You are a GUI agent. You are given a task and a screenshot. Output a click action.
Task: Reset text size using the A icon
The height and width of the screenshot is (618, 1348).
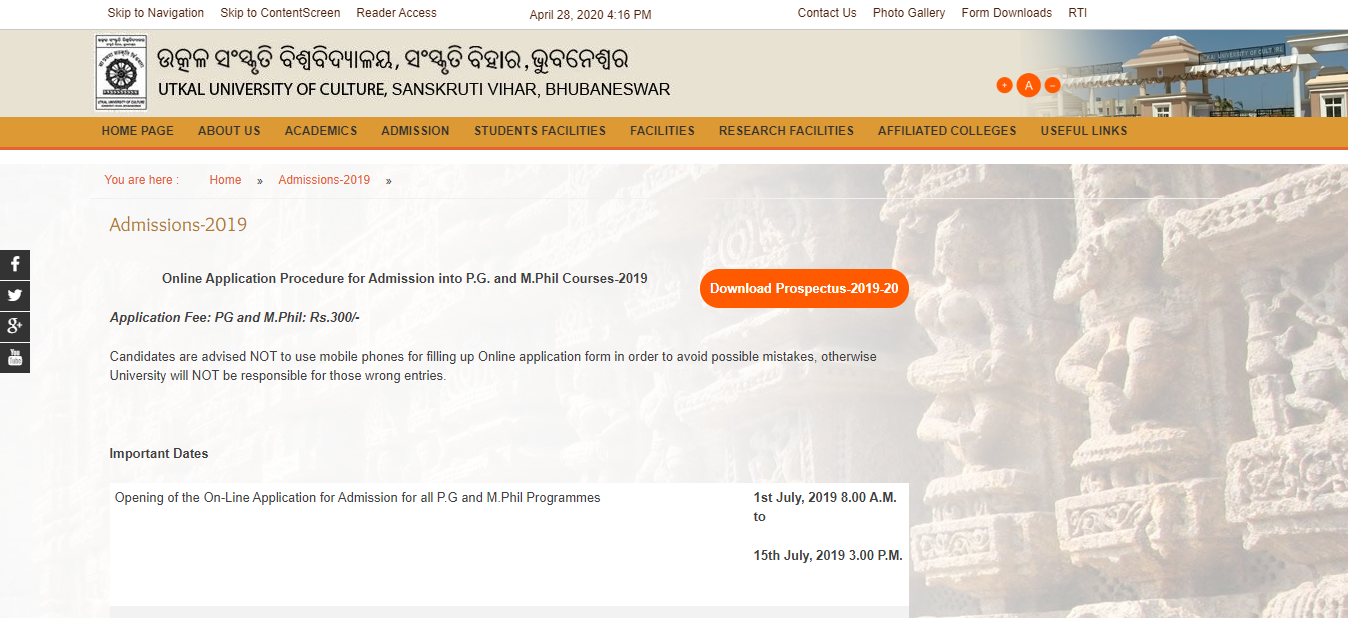[x=1028, y=85]
